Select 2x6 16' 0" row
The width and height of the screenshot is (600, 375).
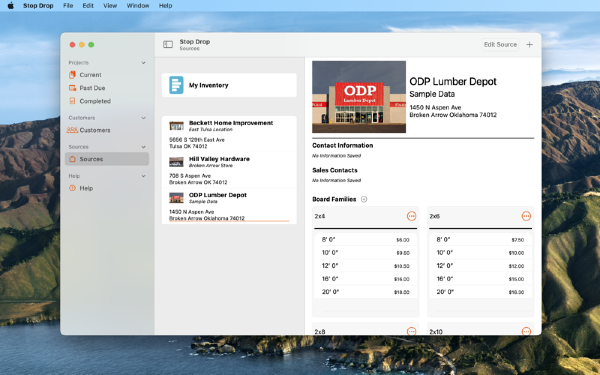point(480,279)
